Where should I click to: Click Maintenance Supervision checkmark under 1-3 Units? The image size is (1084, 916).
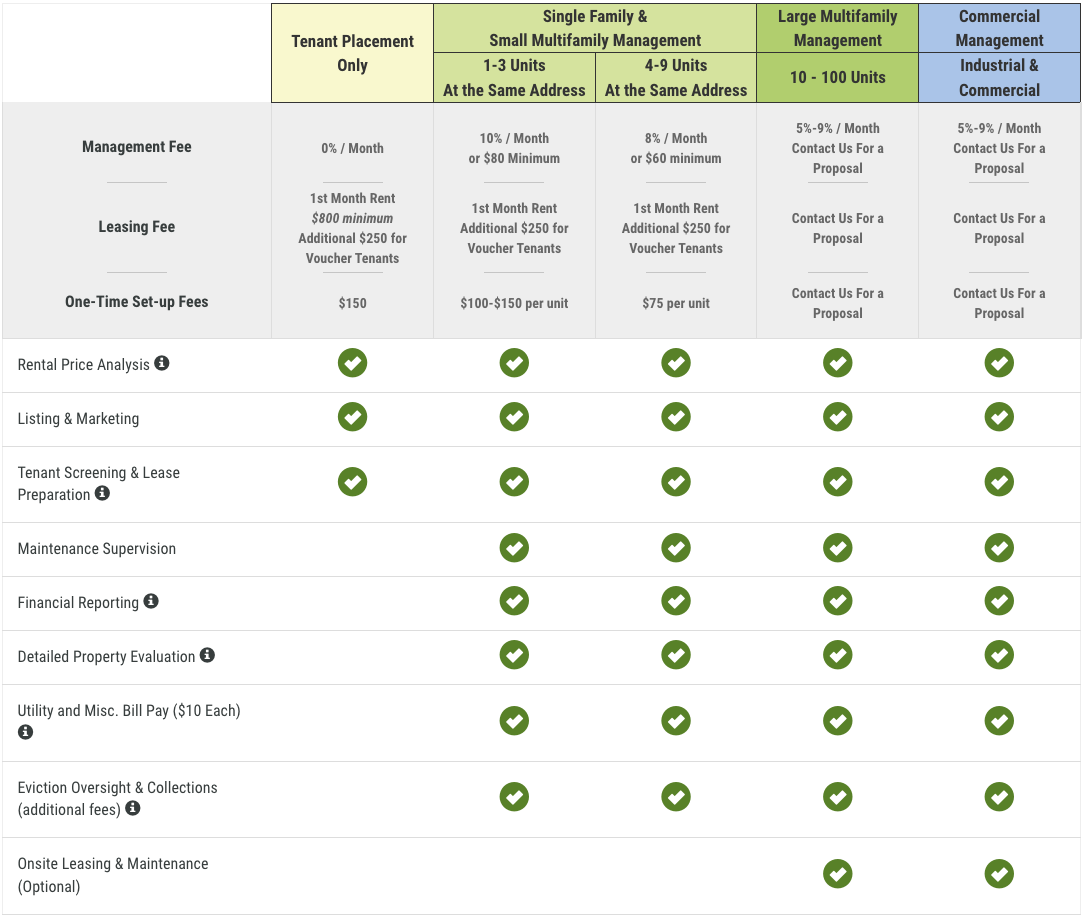coord(514,548)
